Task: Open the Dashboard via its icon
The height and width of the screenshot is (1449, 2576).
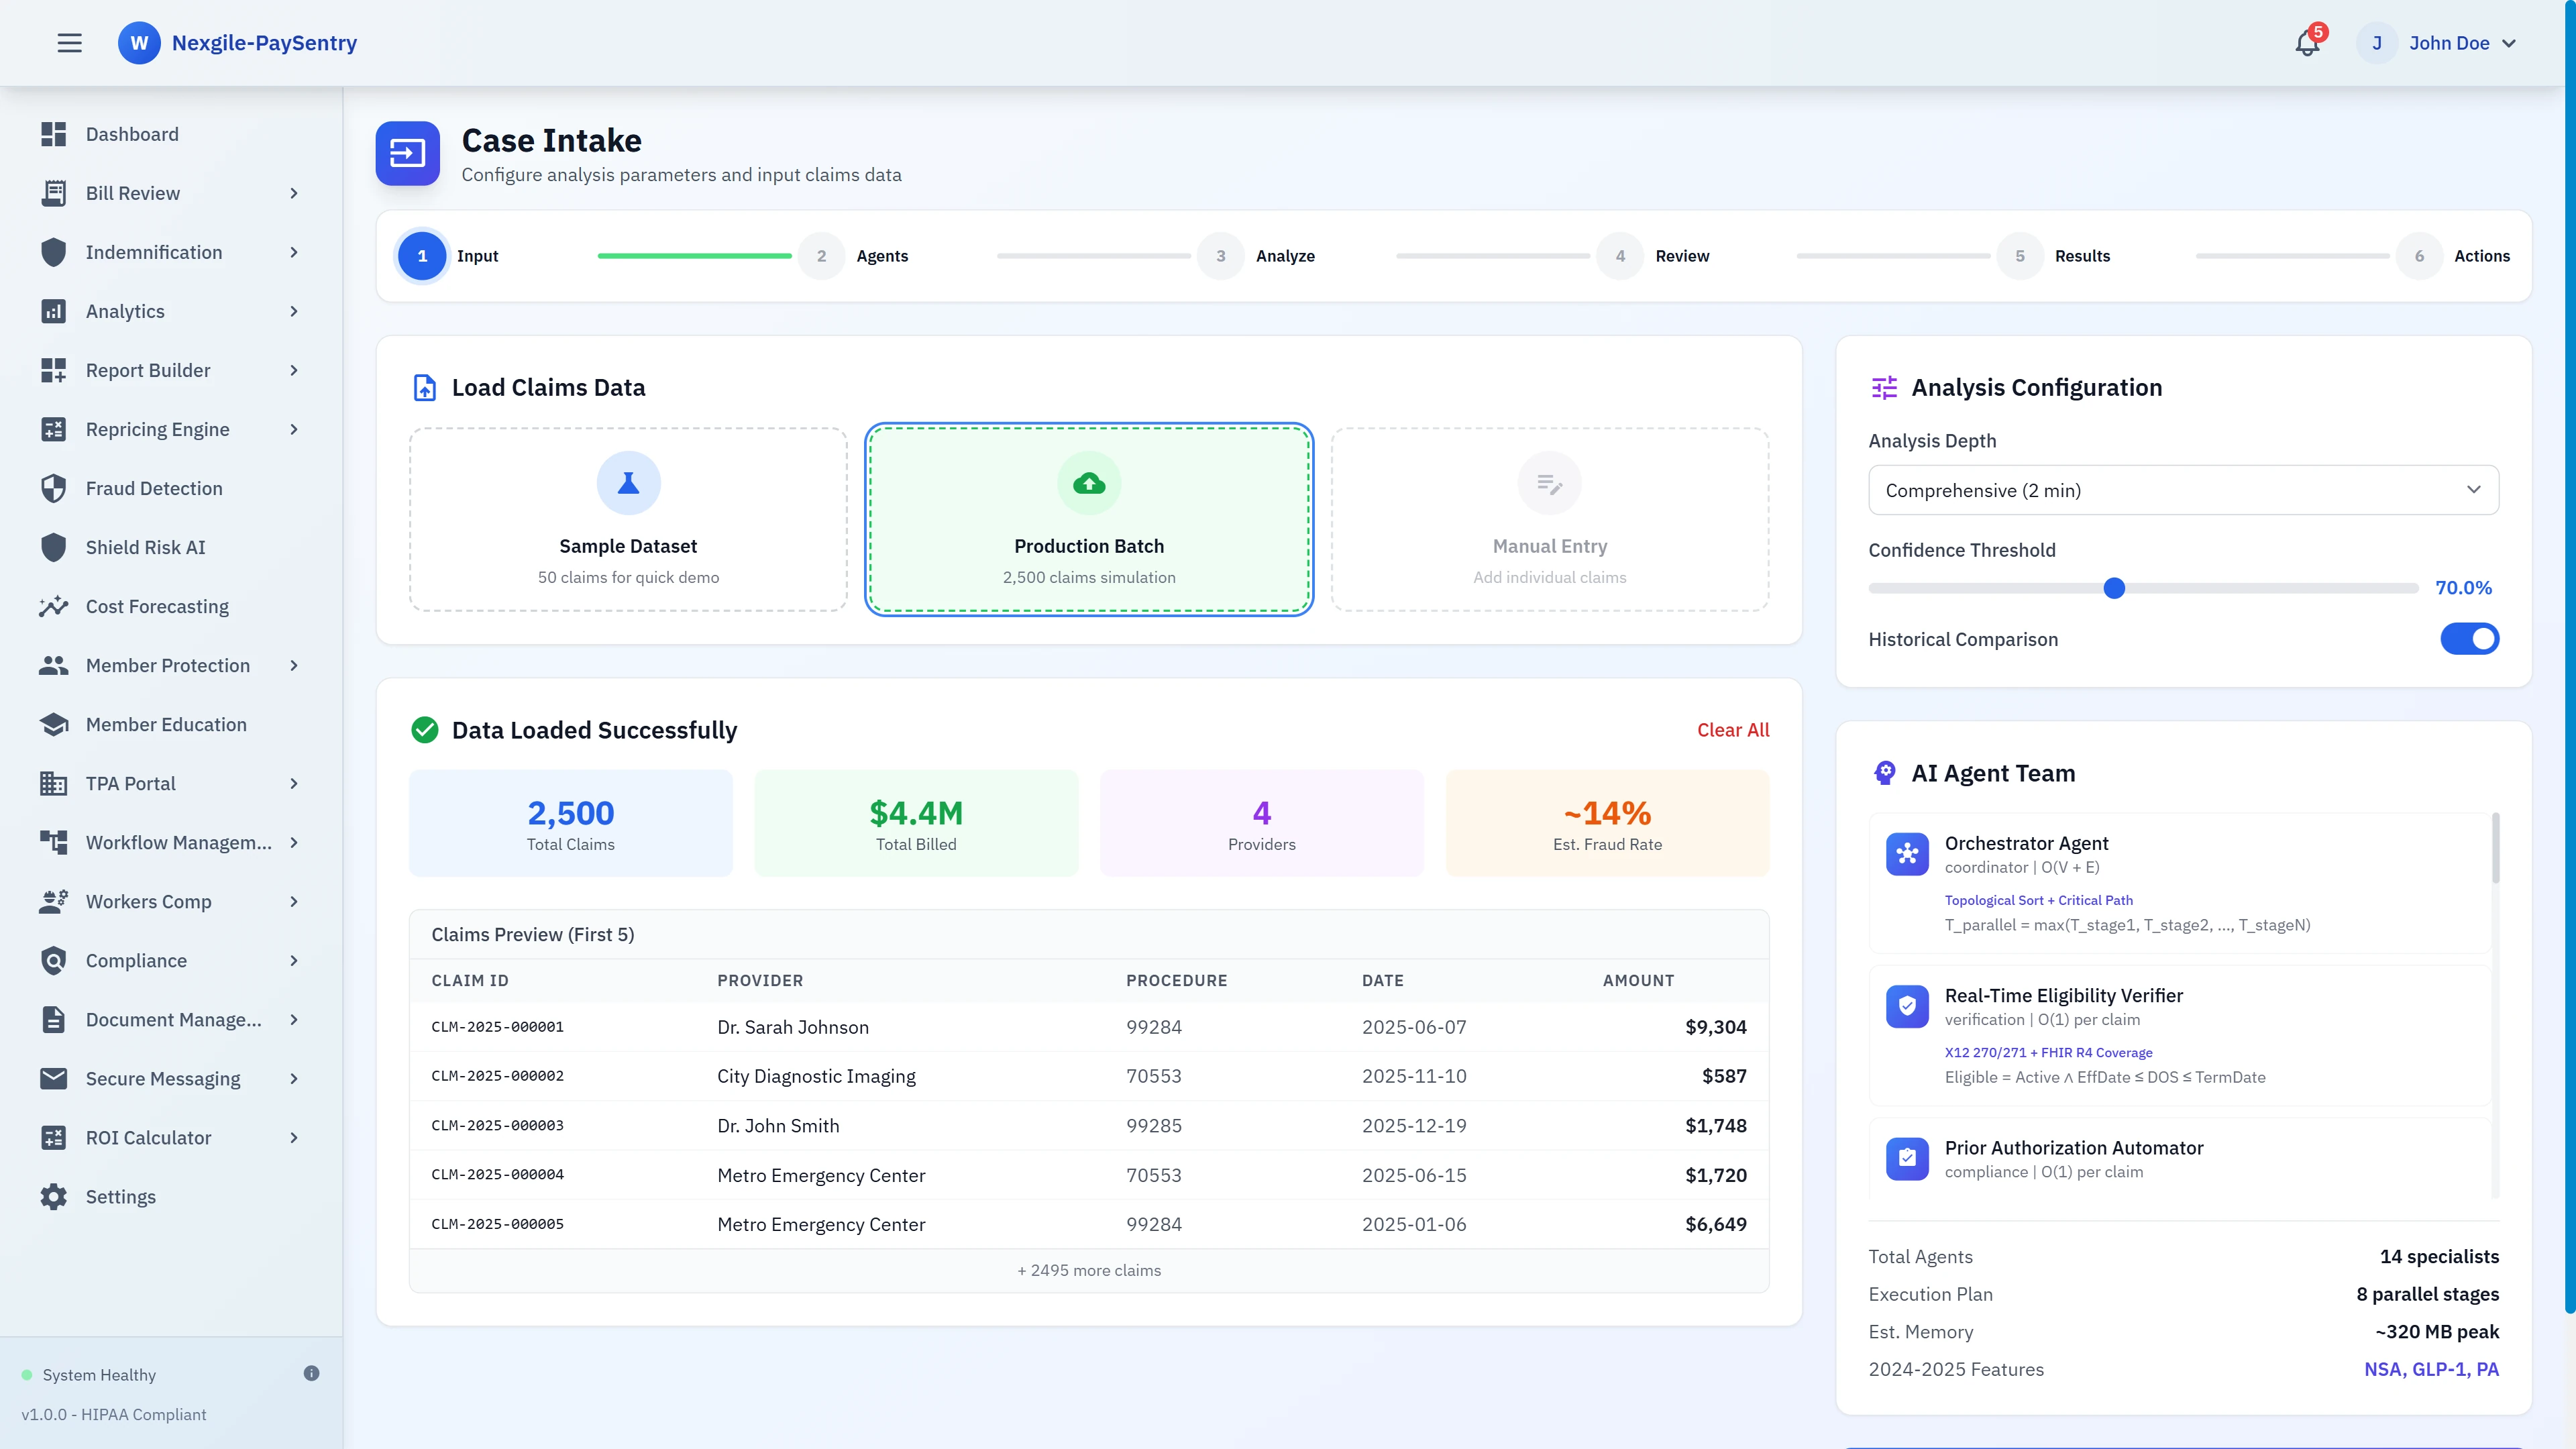Action: (52, 133)
